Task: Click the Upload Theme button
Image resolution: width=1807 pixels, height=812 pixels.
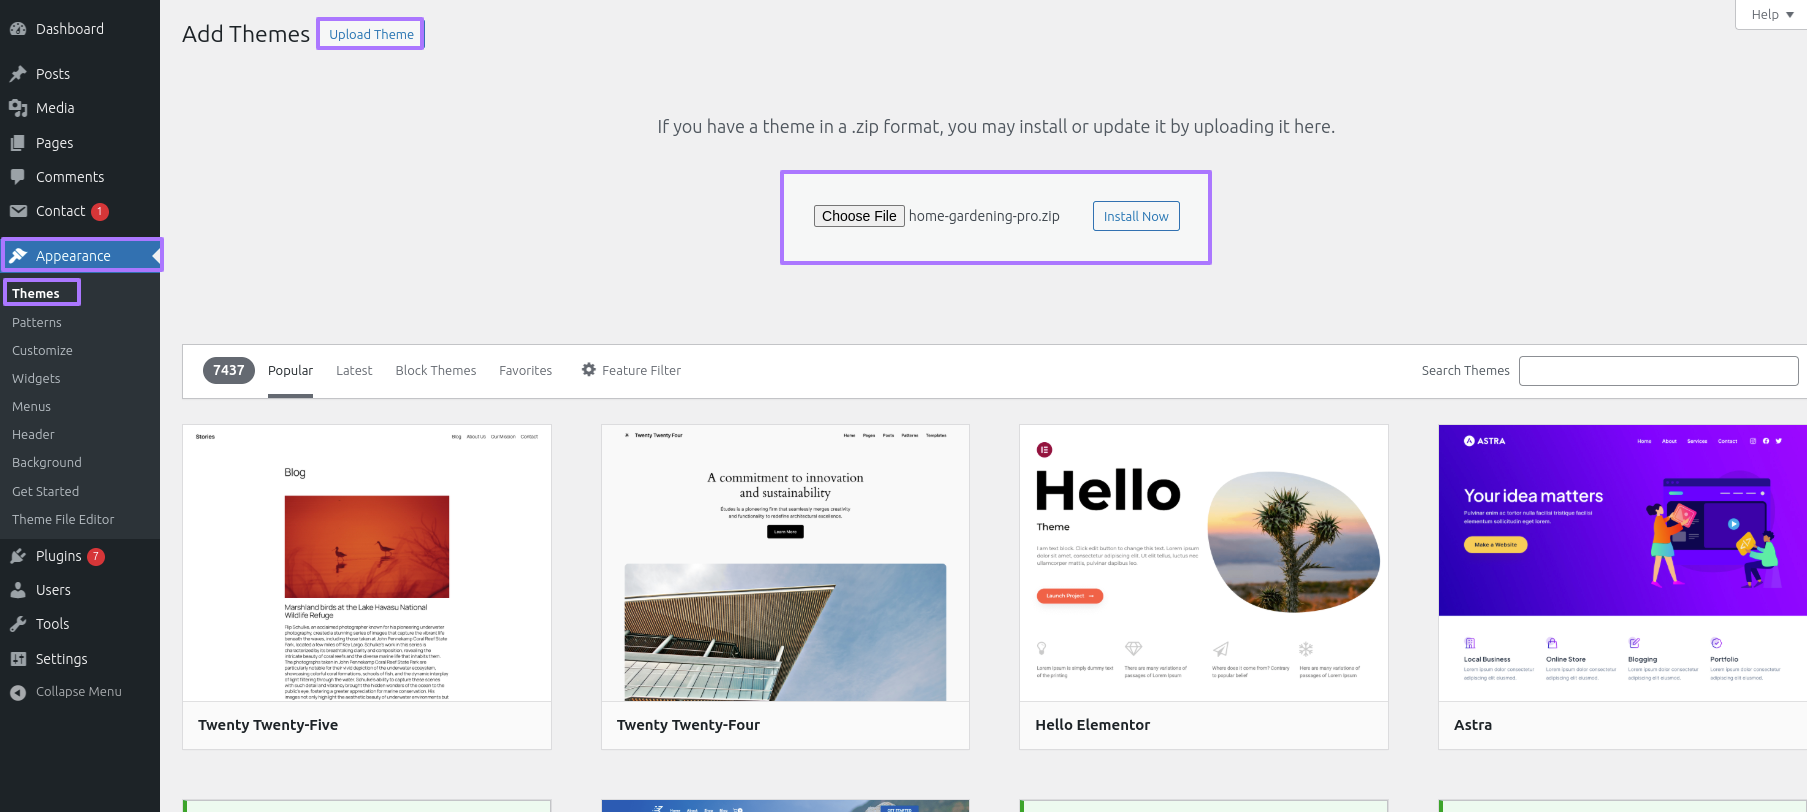Action: (x=371, y=34)
